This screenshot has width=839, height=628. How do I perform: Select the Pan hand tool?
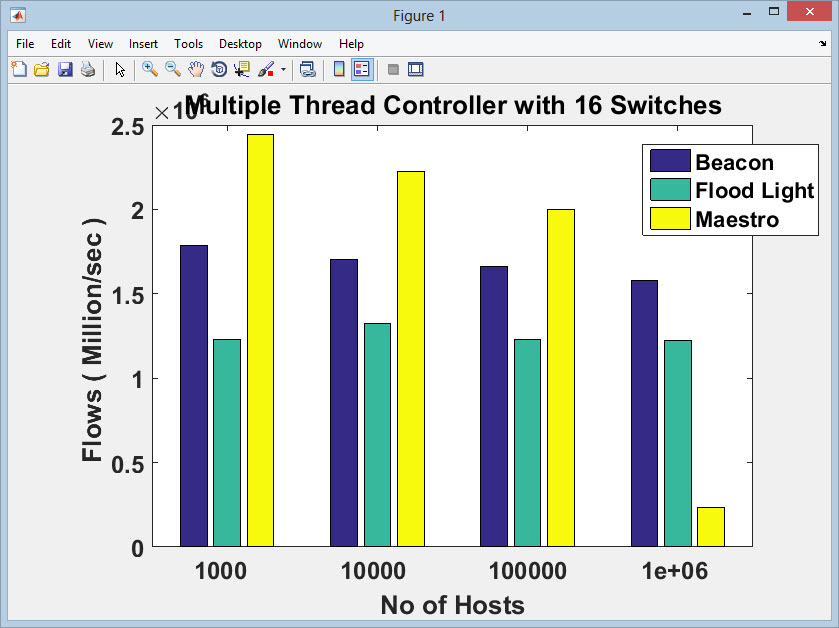(196, 70)
